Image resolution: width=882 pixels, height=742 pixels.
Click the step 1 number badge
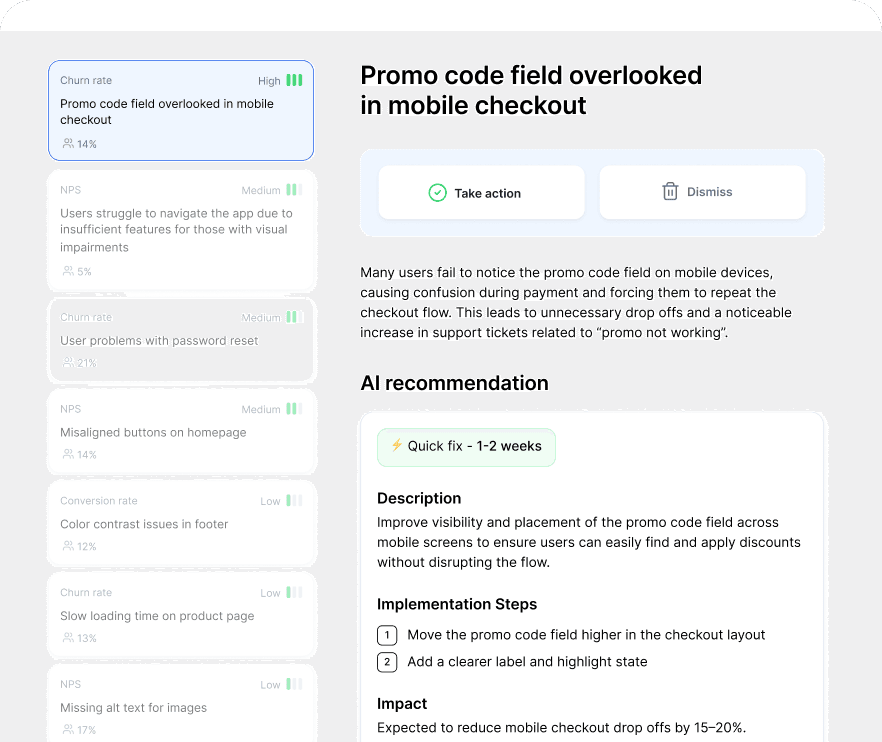click(x=387, y=635)
